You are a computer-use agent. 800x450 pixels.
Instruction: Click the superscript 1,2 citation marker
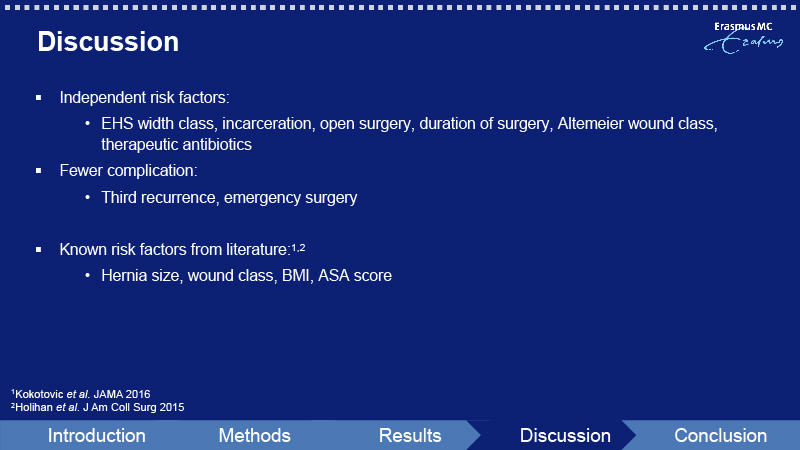coord(298,247)
